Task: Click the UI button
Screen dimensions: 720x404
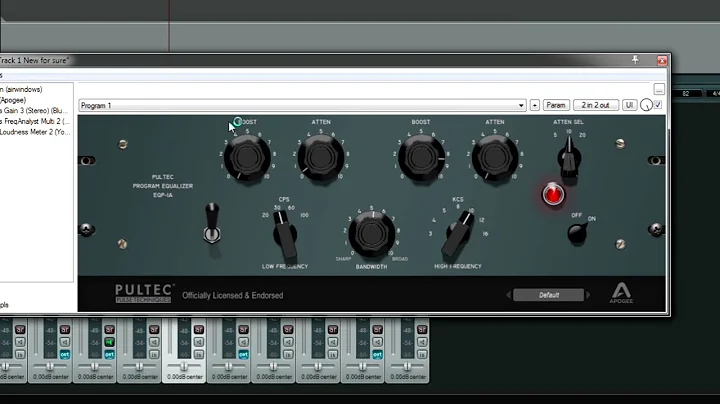Action: (629, 105)
